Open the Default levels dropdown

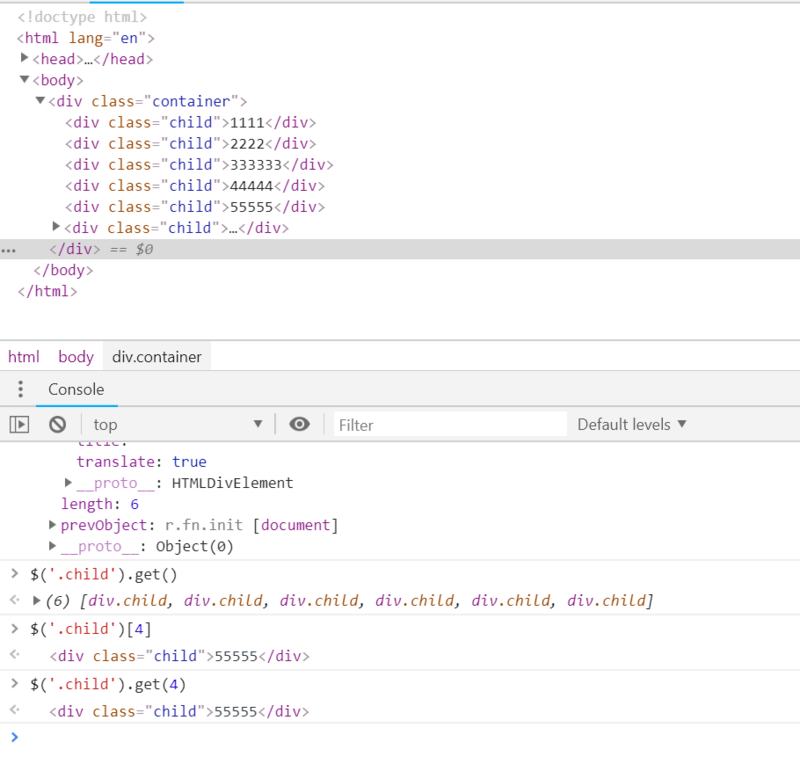click(632, 424)
